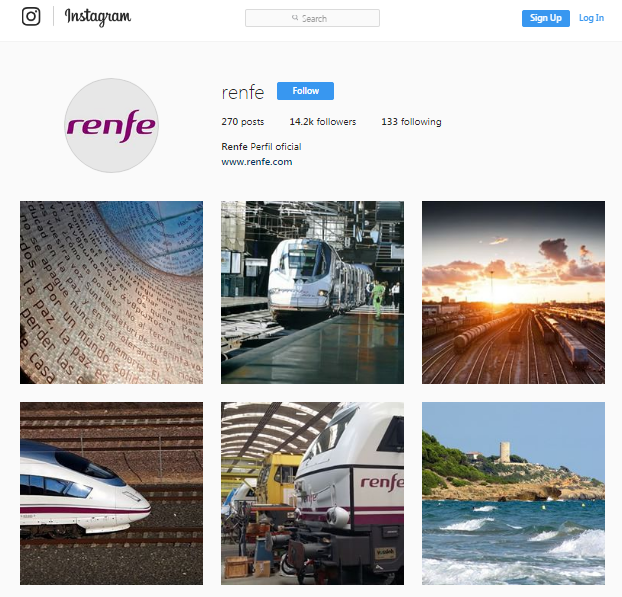Image resolution: width=622 pixels, height=597 pixels.
Task: Open the Log In link
Action: [x=591, y=18]
